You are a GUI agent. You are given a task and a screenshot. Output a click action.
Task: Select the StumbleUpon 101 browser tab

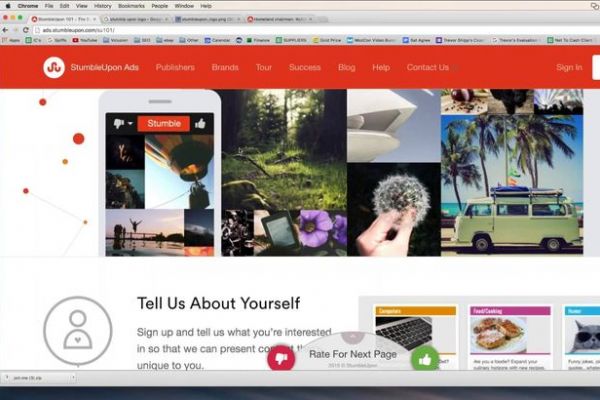click(64, 19)
